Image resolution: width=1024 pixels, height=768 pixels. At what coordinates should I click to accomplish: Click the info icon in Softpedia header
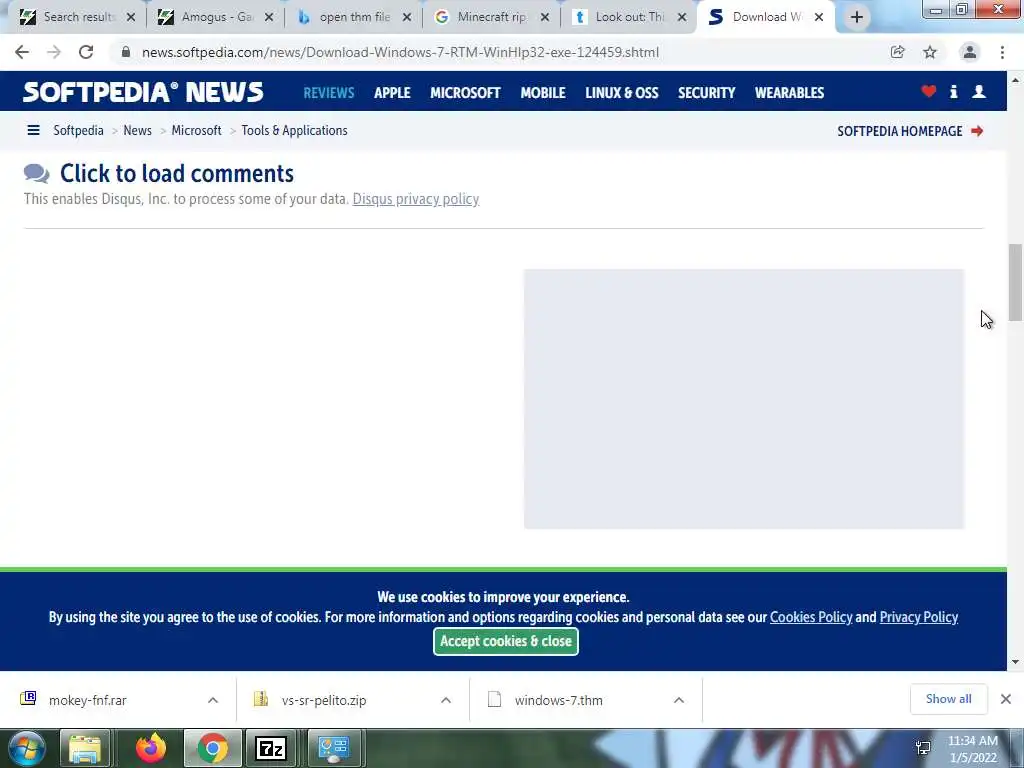point(953,91)
